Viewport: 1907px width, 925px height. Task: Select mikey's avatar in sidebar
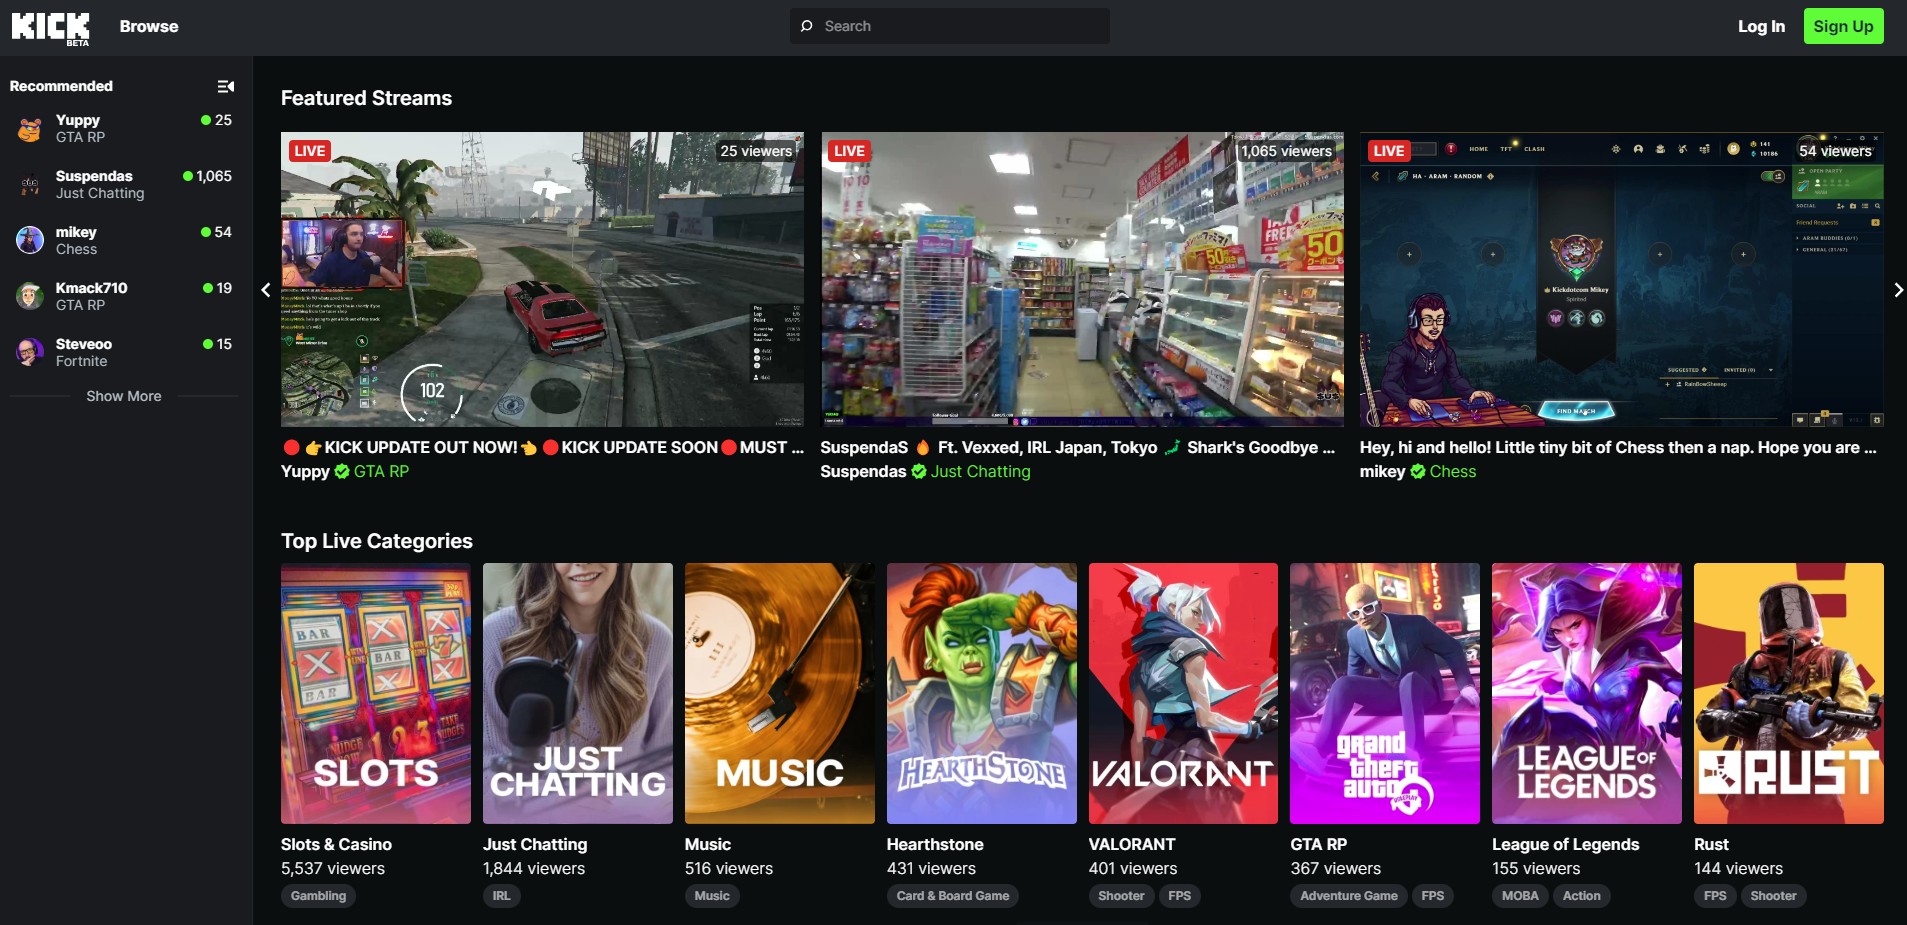pos(30,241)
